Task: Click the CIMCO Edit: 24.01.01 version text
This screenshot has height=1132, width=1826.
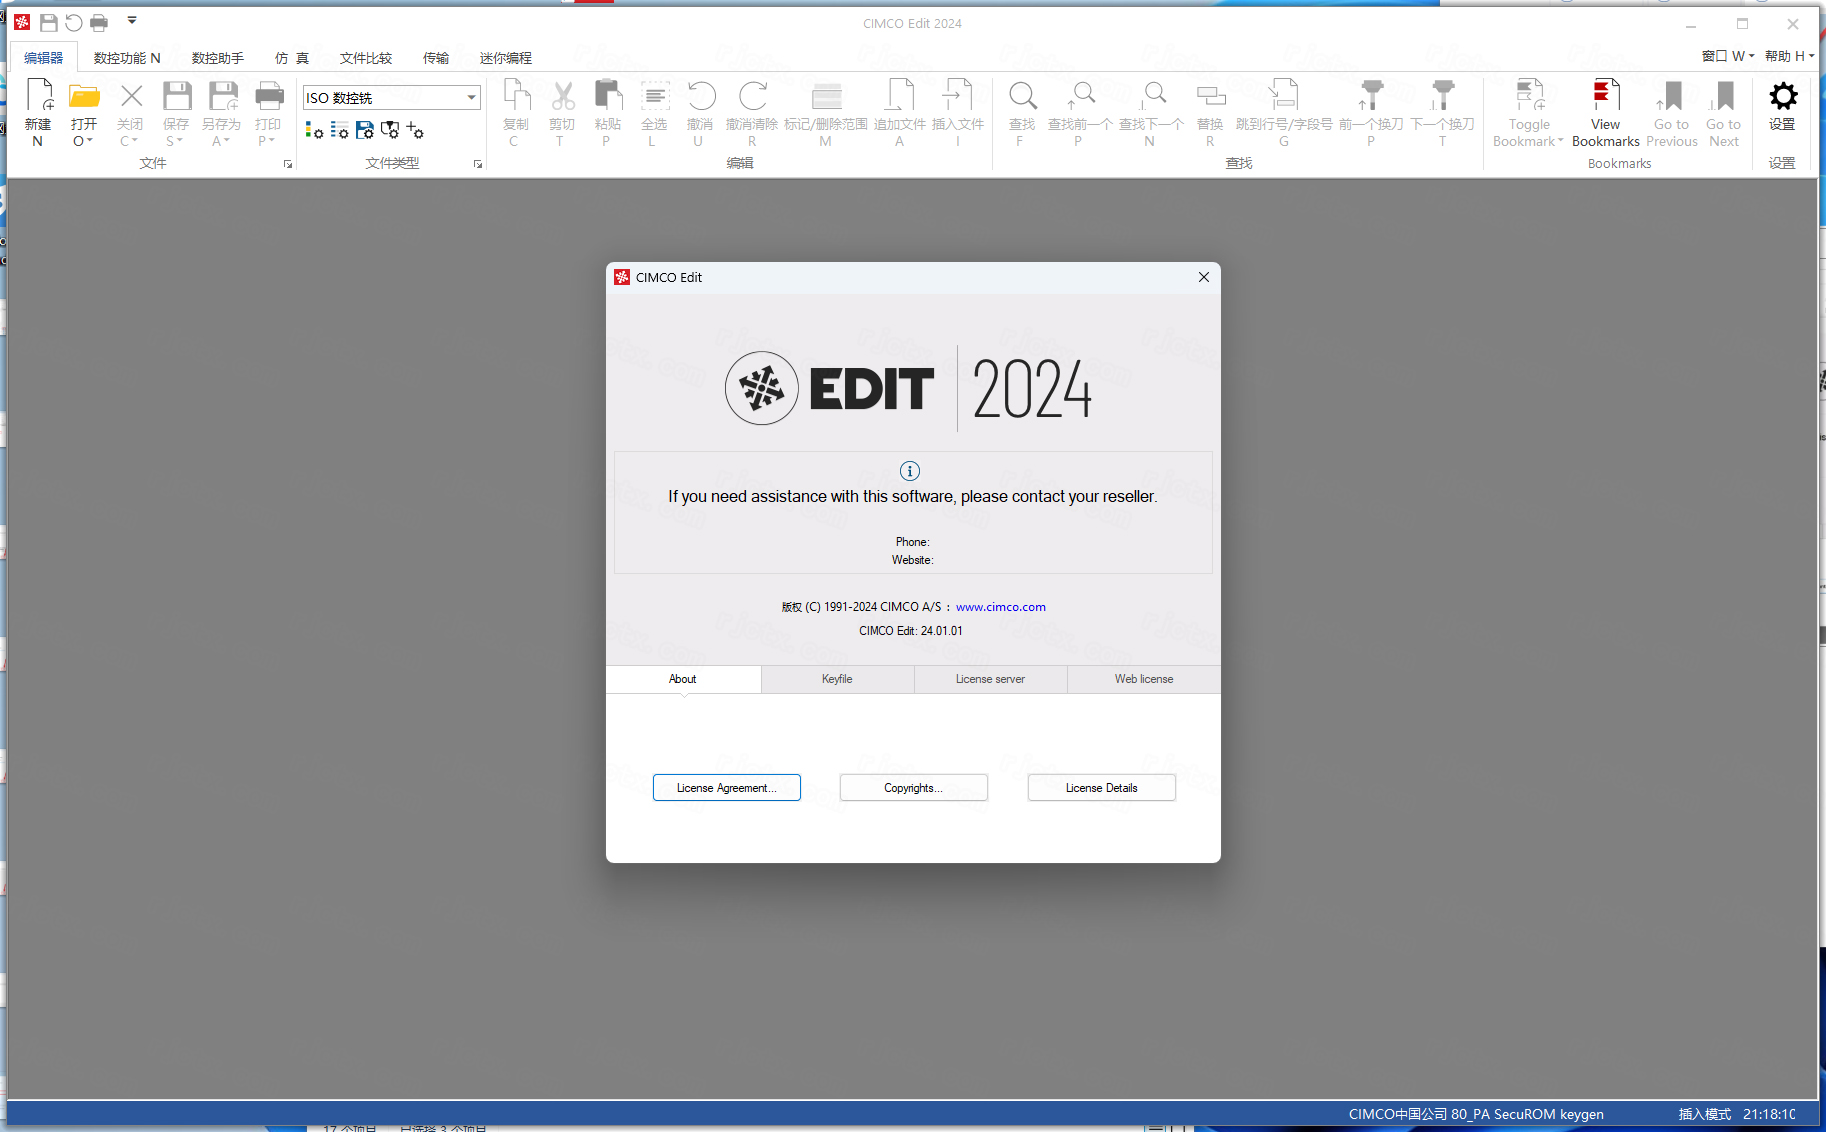Action: click(x=911, y=631)
